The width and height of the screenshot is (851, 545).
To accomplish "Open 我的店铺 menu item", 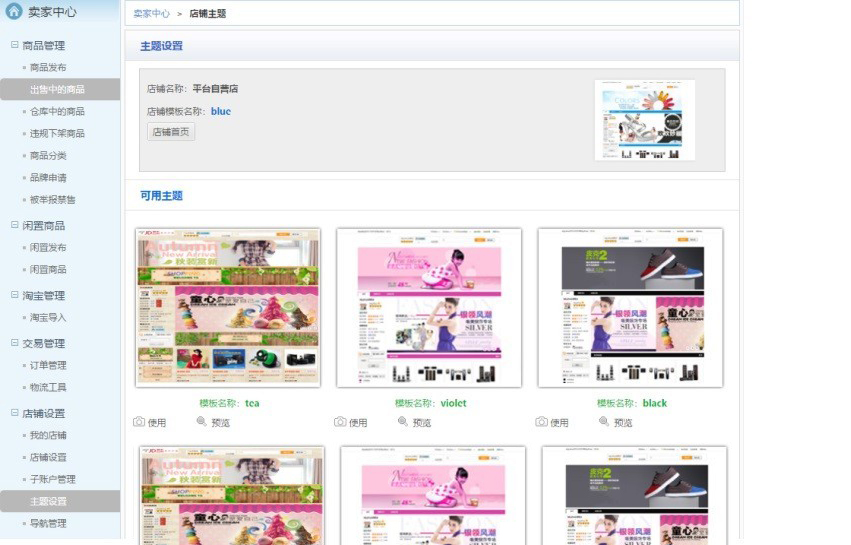I will [x=48, y=435].
